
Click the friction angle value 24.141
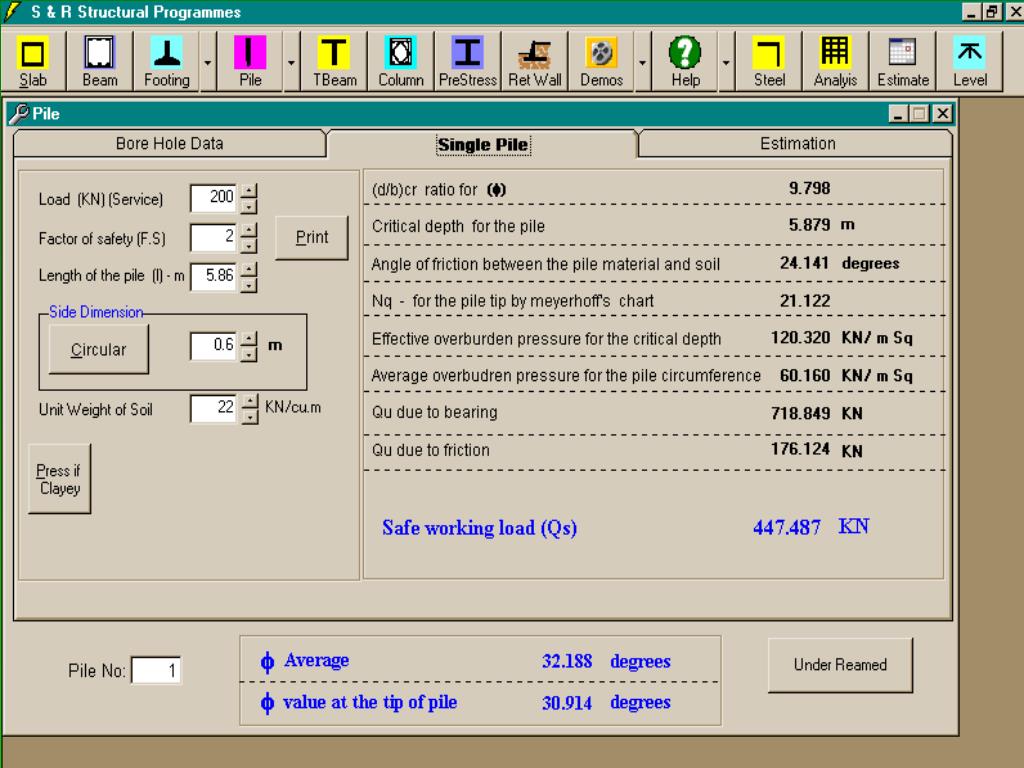pyautogui.click(x=804, y=263)
